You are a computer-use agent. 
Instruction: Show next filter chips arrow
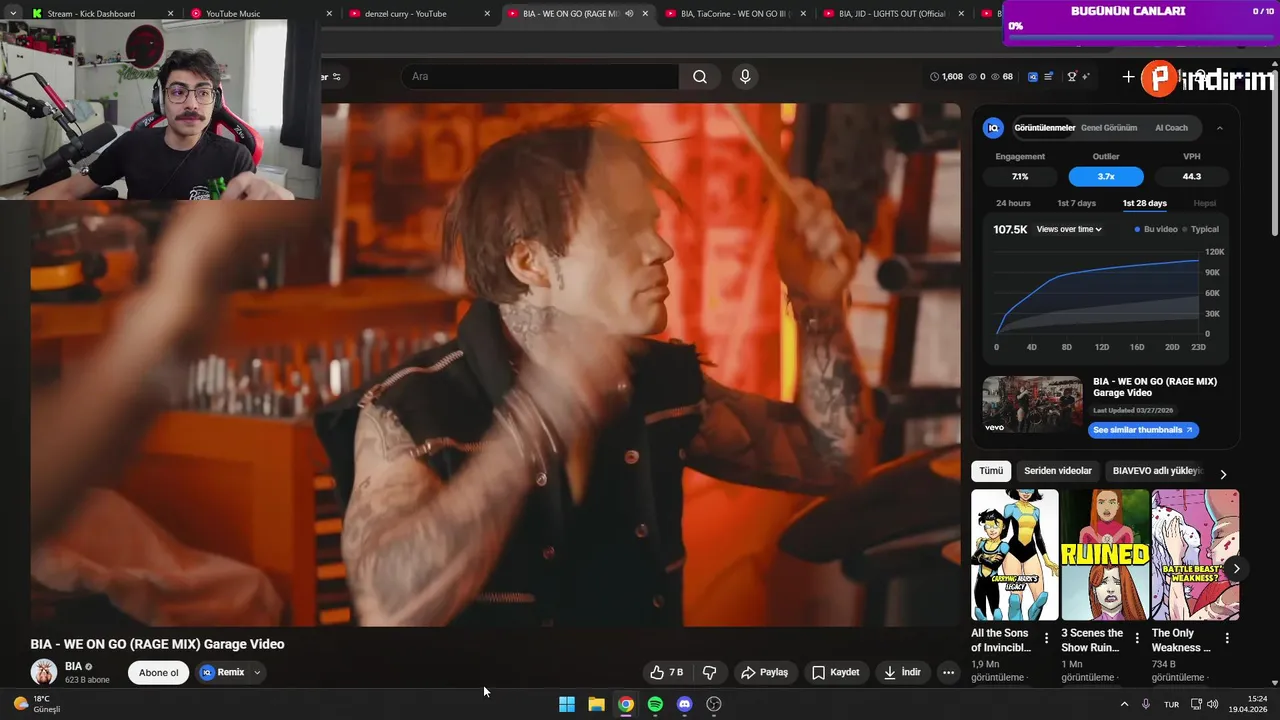pos(1223,474)
